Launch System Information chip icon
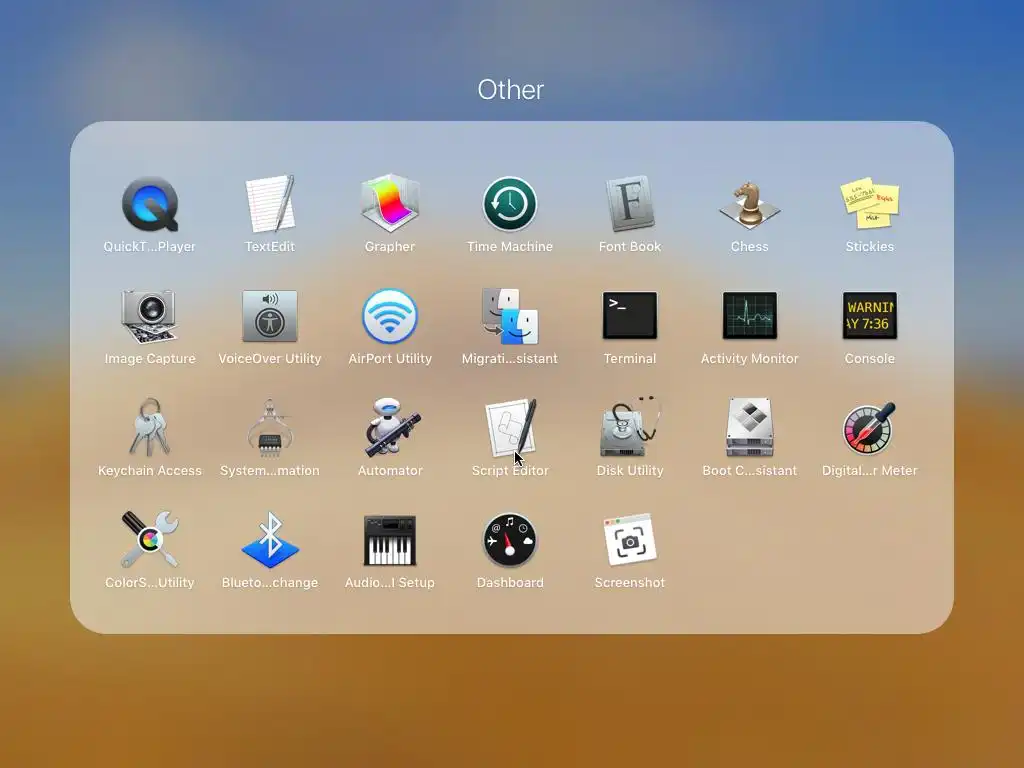 (270, 428)
